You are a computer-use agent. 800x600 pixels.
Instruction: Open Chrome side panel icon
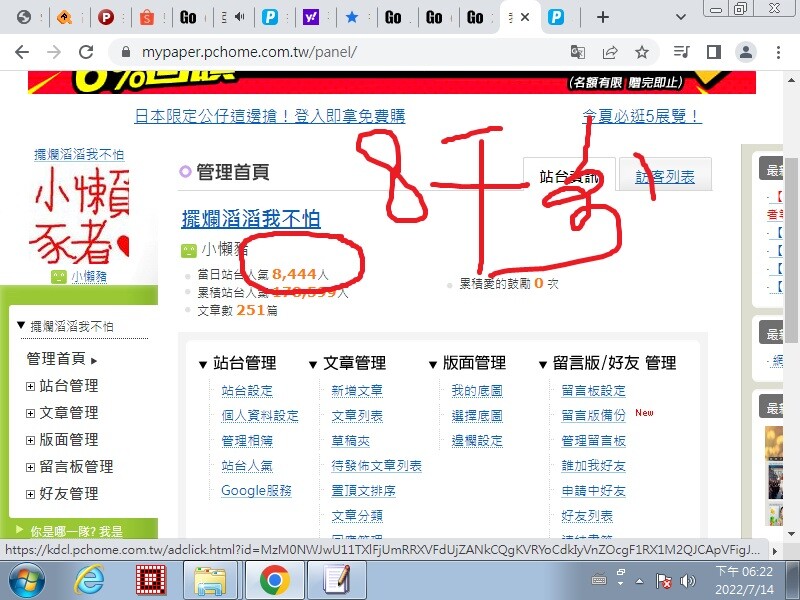pos(714,52)
